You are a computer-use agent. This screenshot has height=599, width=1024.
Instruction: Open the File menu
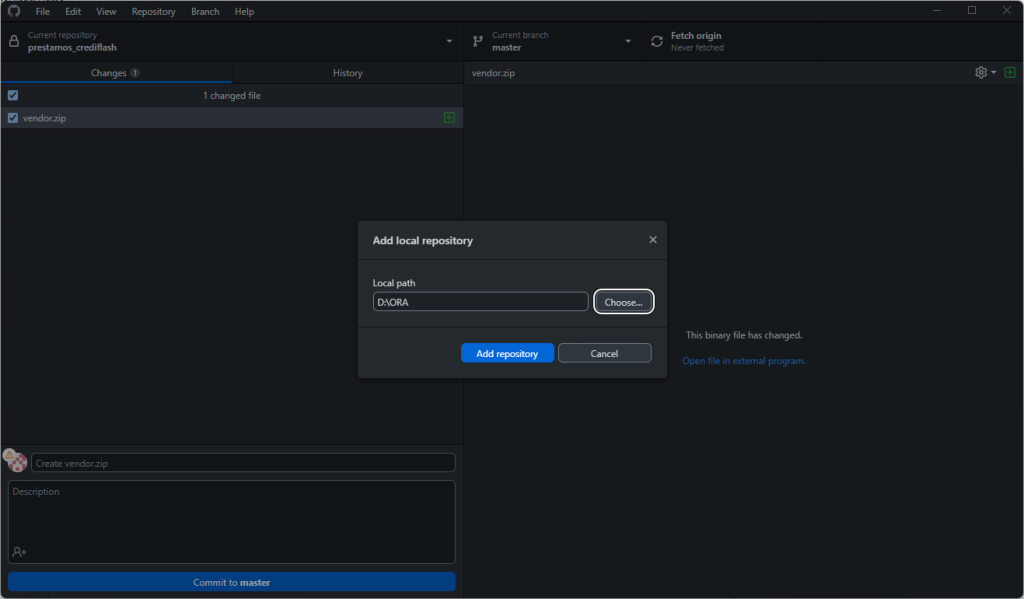coord(42,11)
